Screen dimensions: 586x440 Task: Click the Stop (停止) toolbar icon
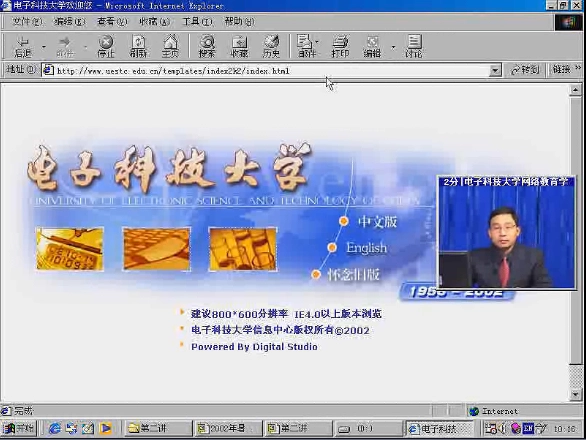click(106, 46)
